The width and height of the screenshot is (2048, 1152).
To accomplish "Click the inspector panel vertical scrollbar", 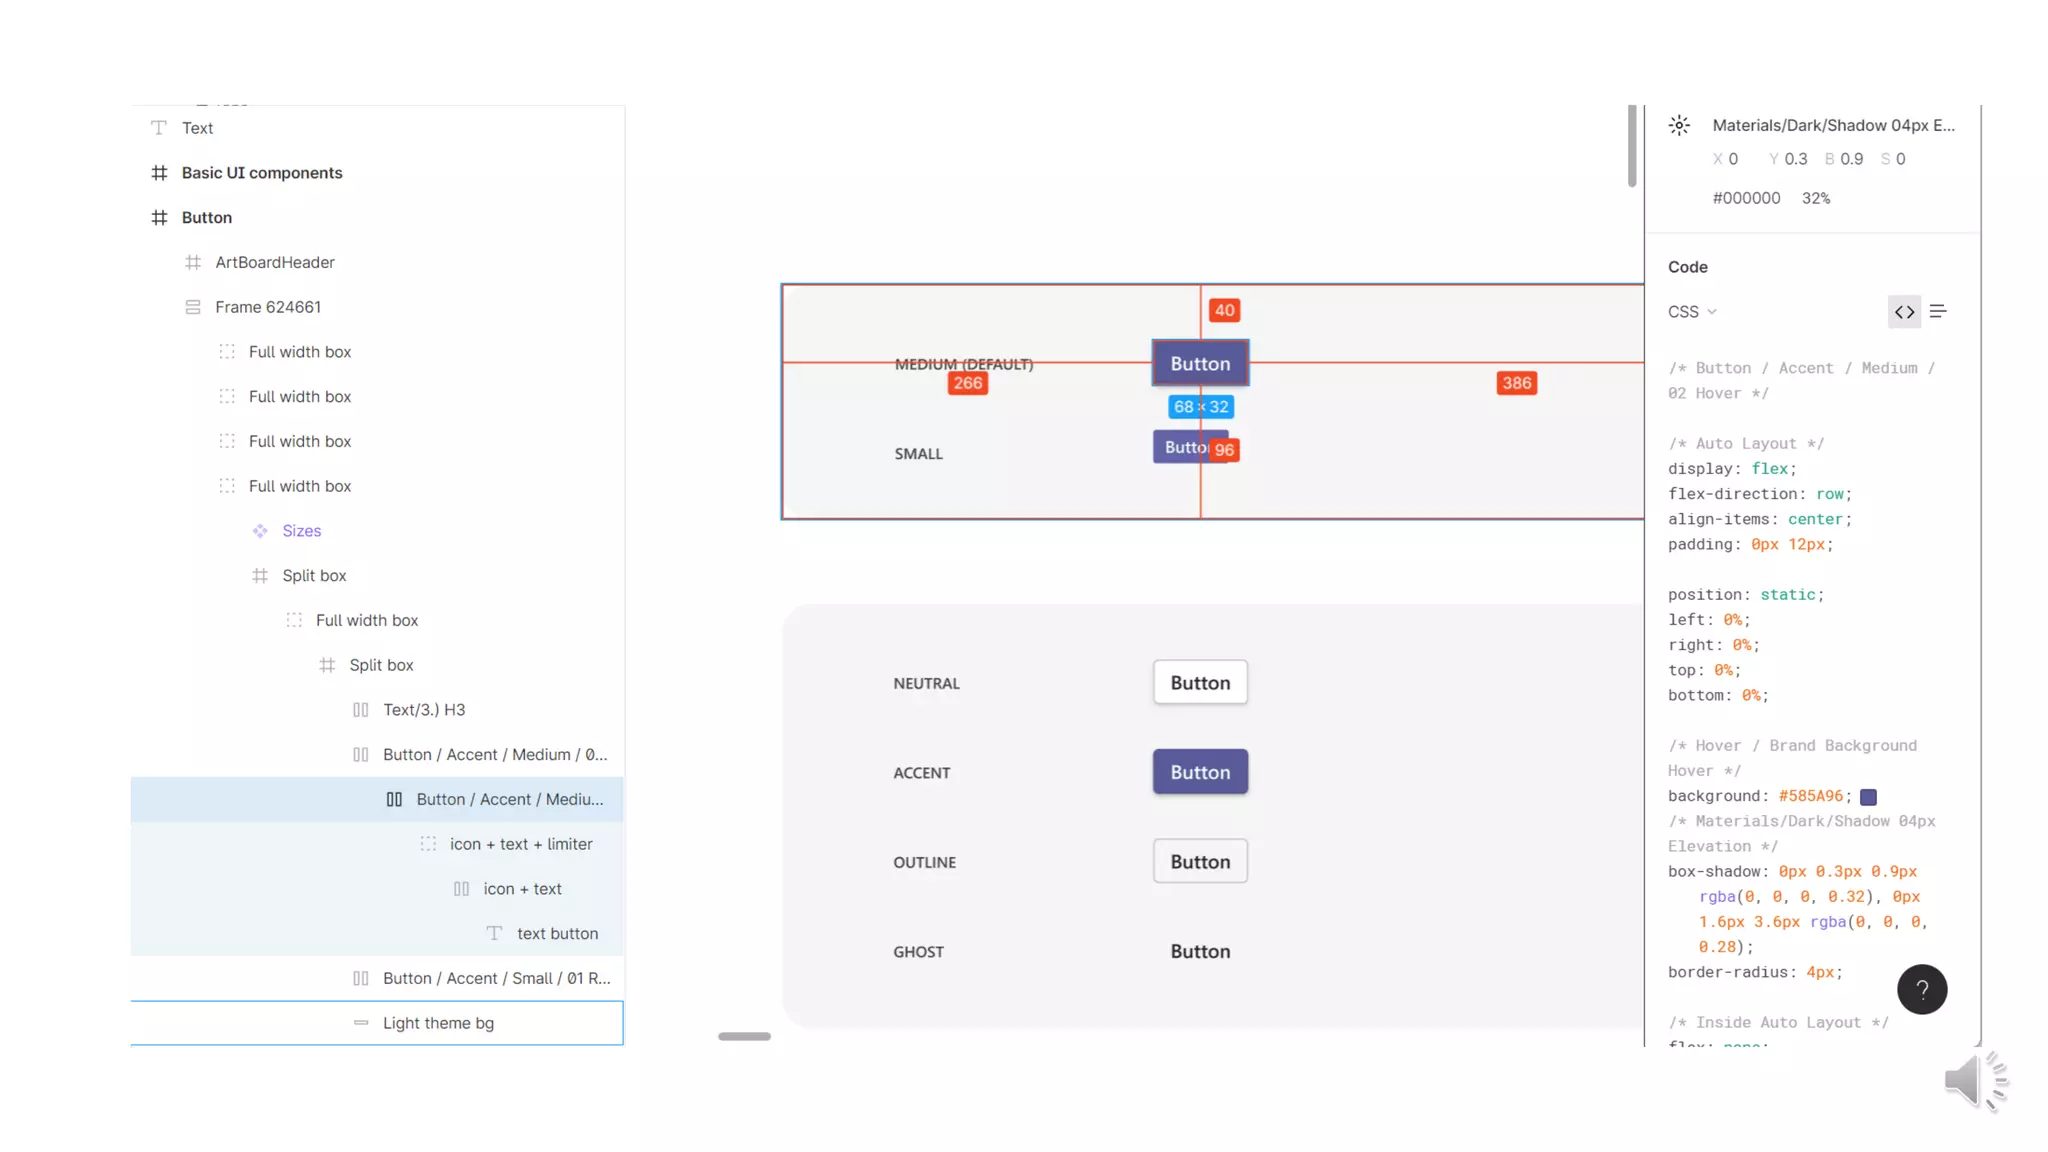I will [x=1632, y=147].
